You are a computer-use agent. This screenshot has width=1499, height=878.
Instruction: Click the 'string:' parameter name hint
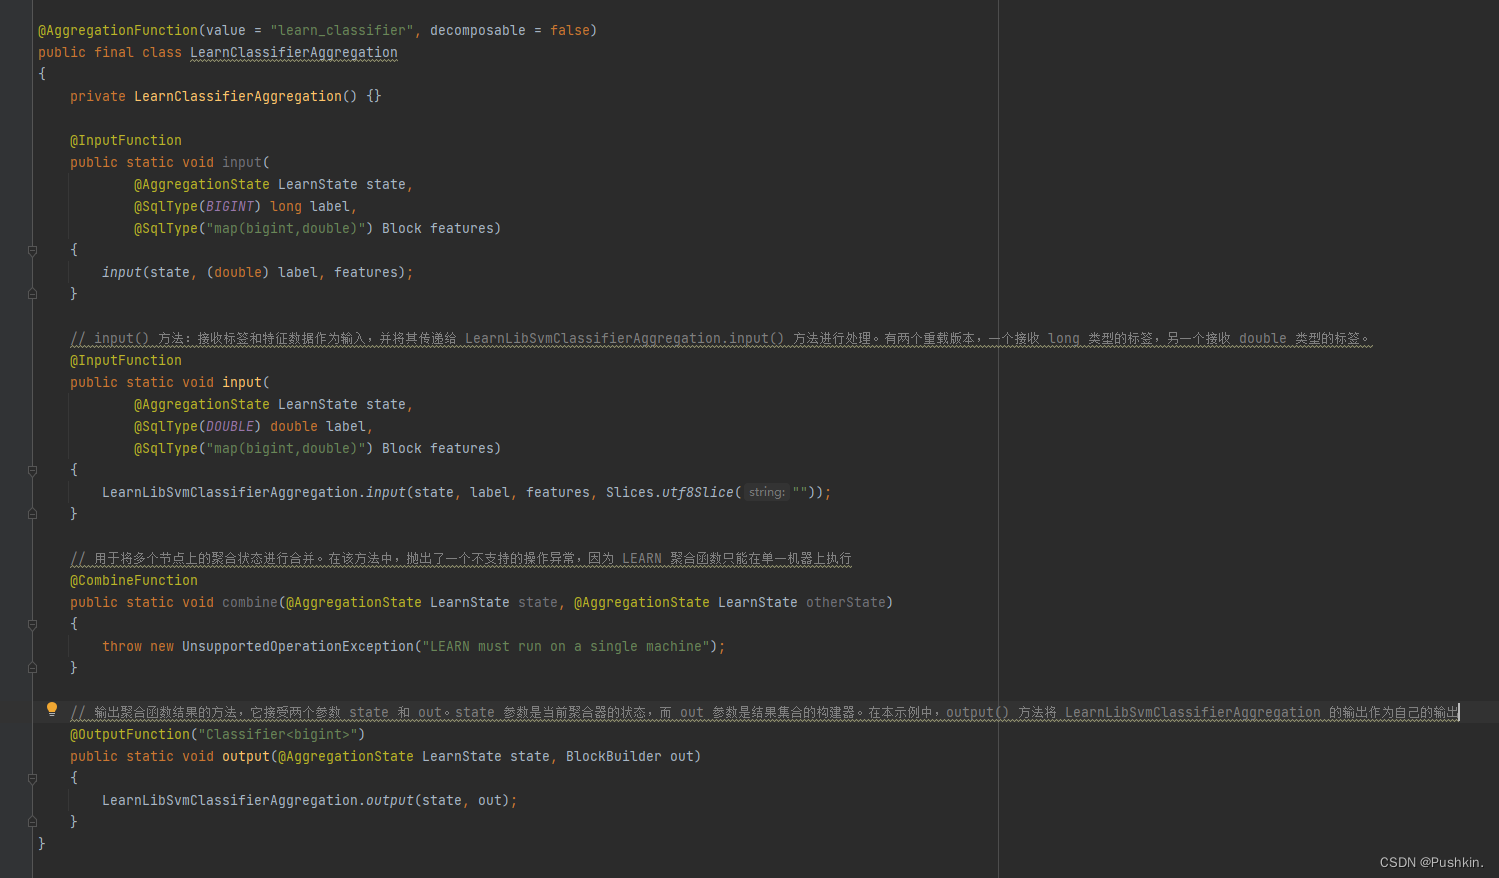pyautogui.click(x=767, y=493)
